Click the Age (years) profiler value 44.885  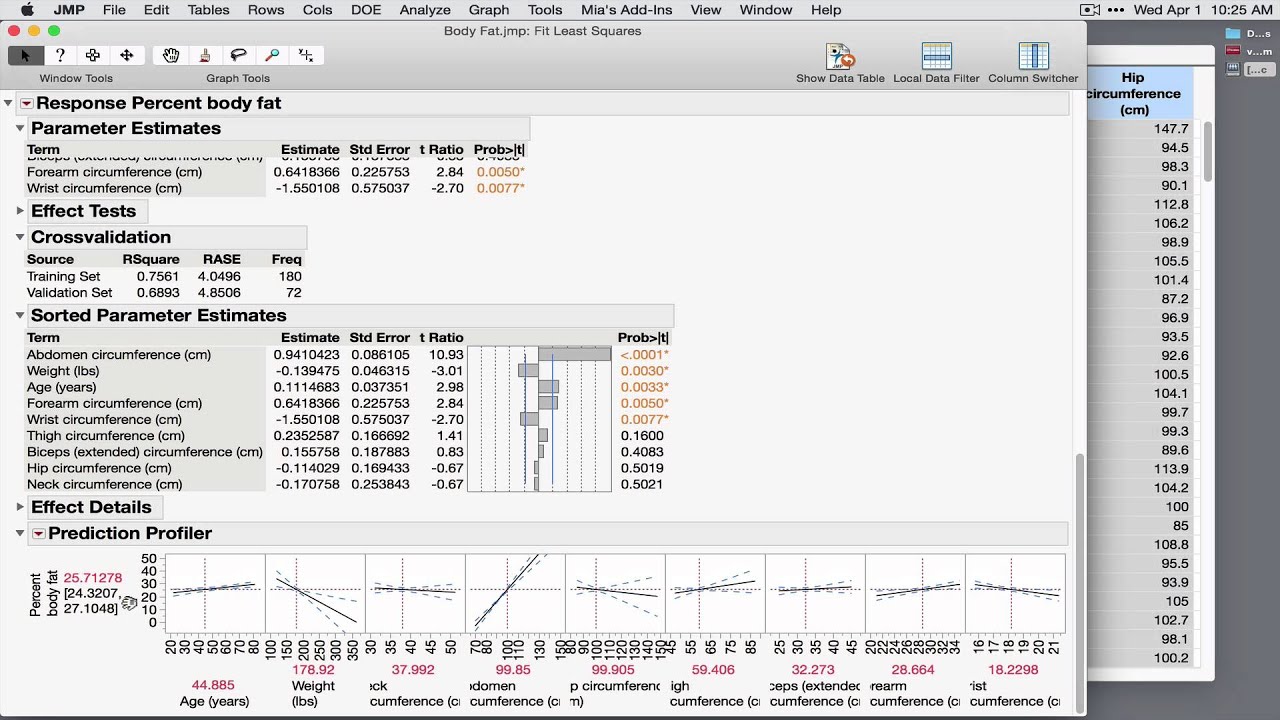click(x=212, y=685)
